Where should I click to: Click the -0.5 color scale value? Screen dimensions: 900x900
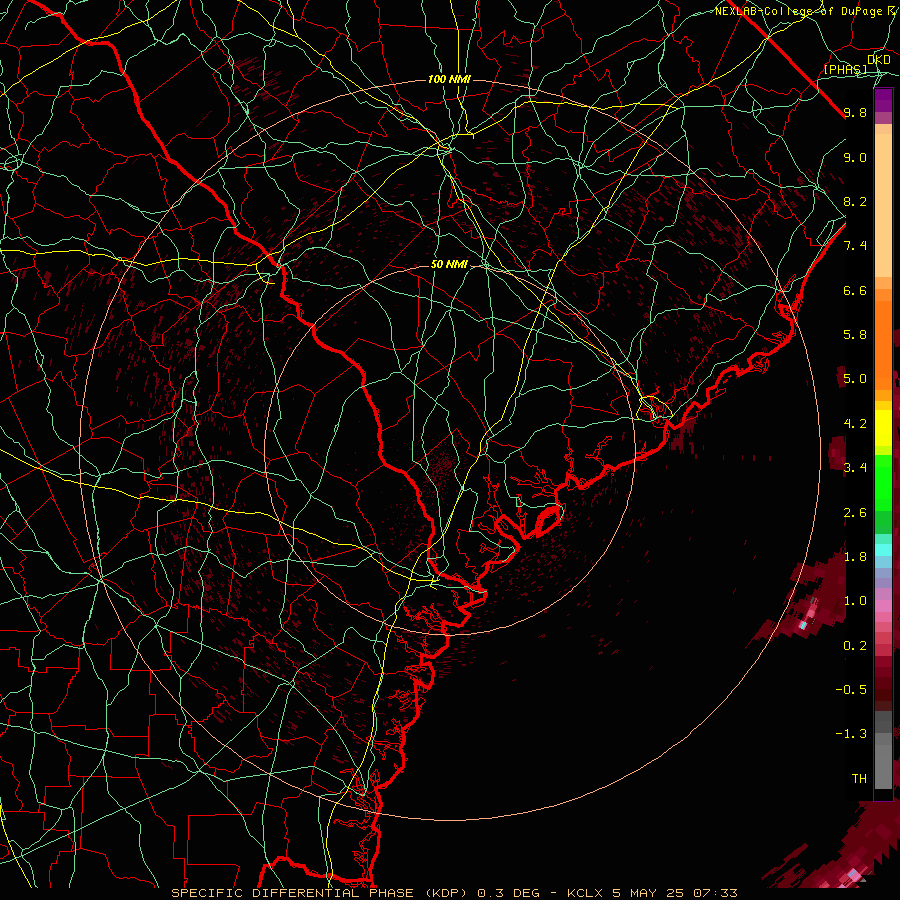click(x=851, y=690)
